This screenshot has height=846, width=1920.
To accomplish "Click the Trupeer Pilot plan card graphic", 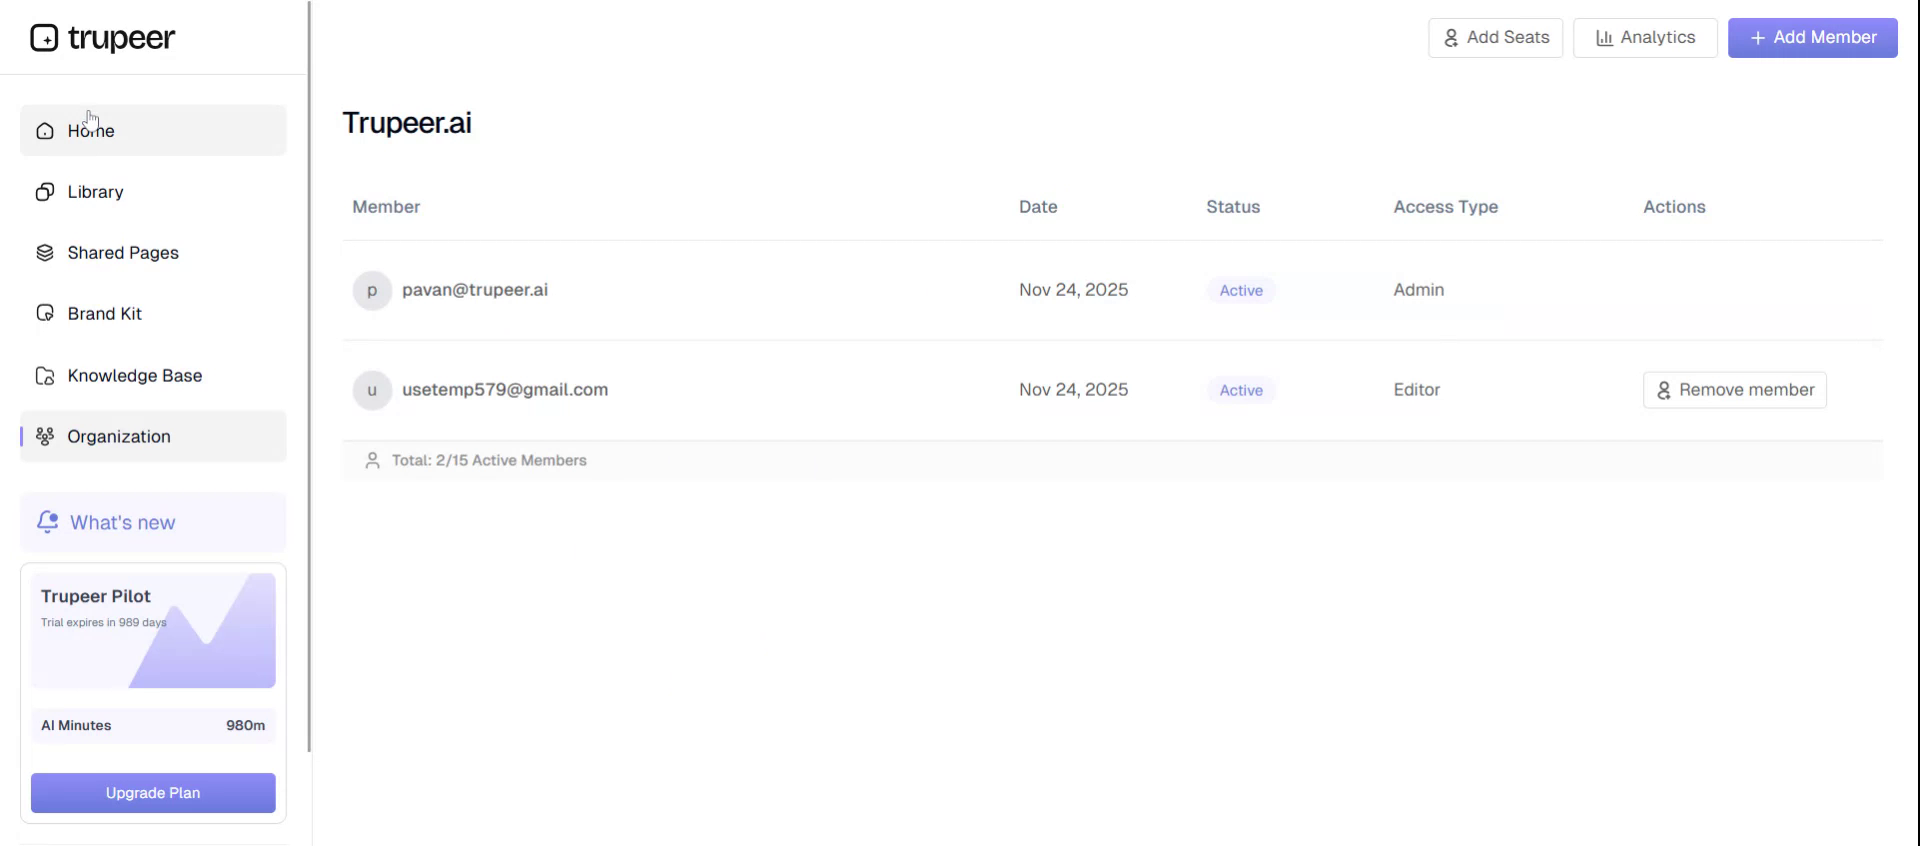I will [x=153, y=631].
